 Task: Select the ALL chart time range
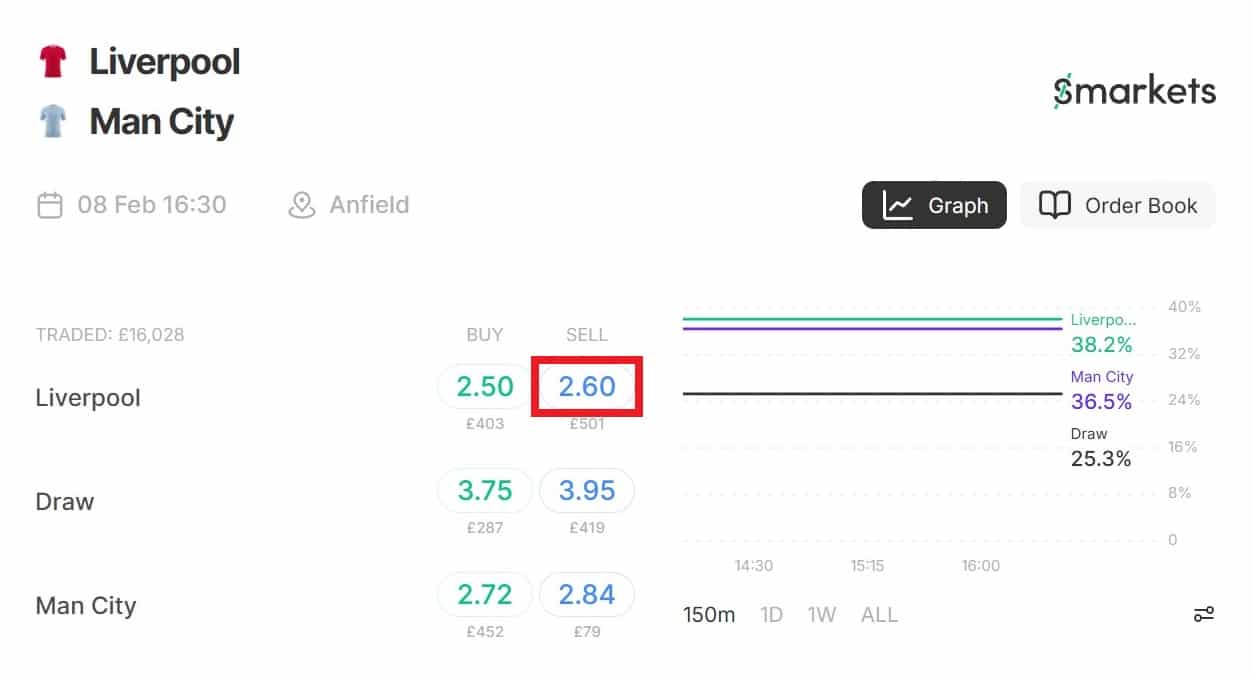click(x=879, y=615)
